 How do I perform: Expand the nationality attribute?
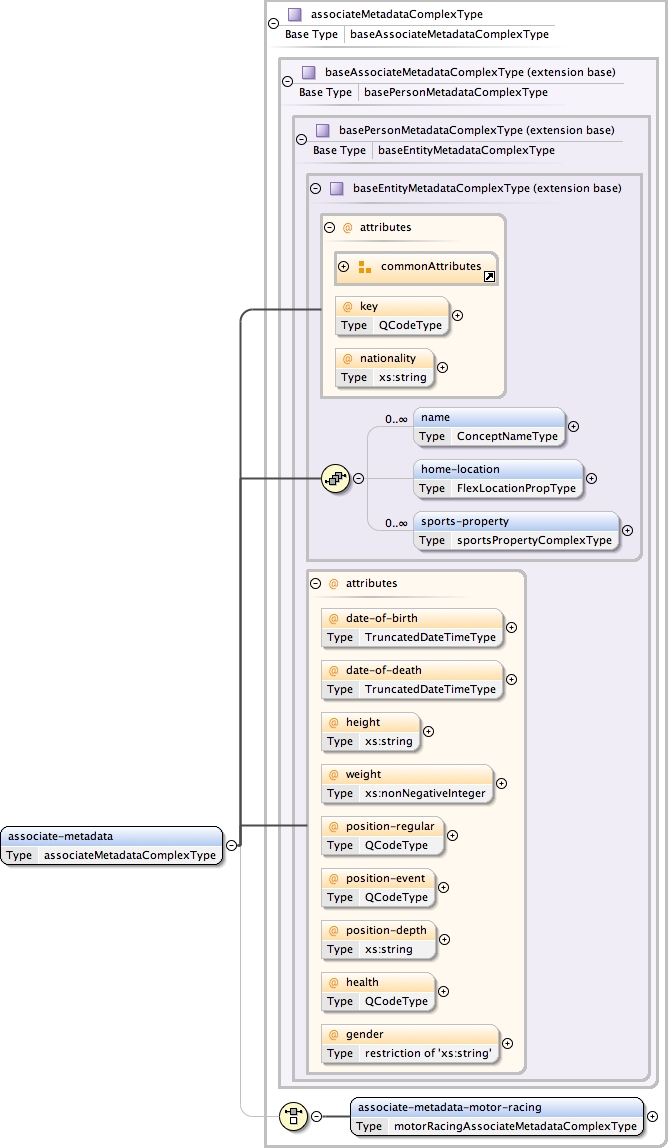click(443, 367)
